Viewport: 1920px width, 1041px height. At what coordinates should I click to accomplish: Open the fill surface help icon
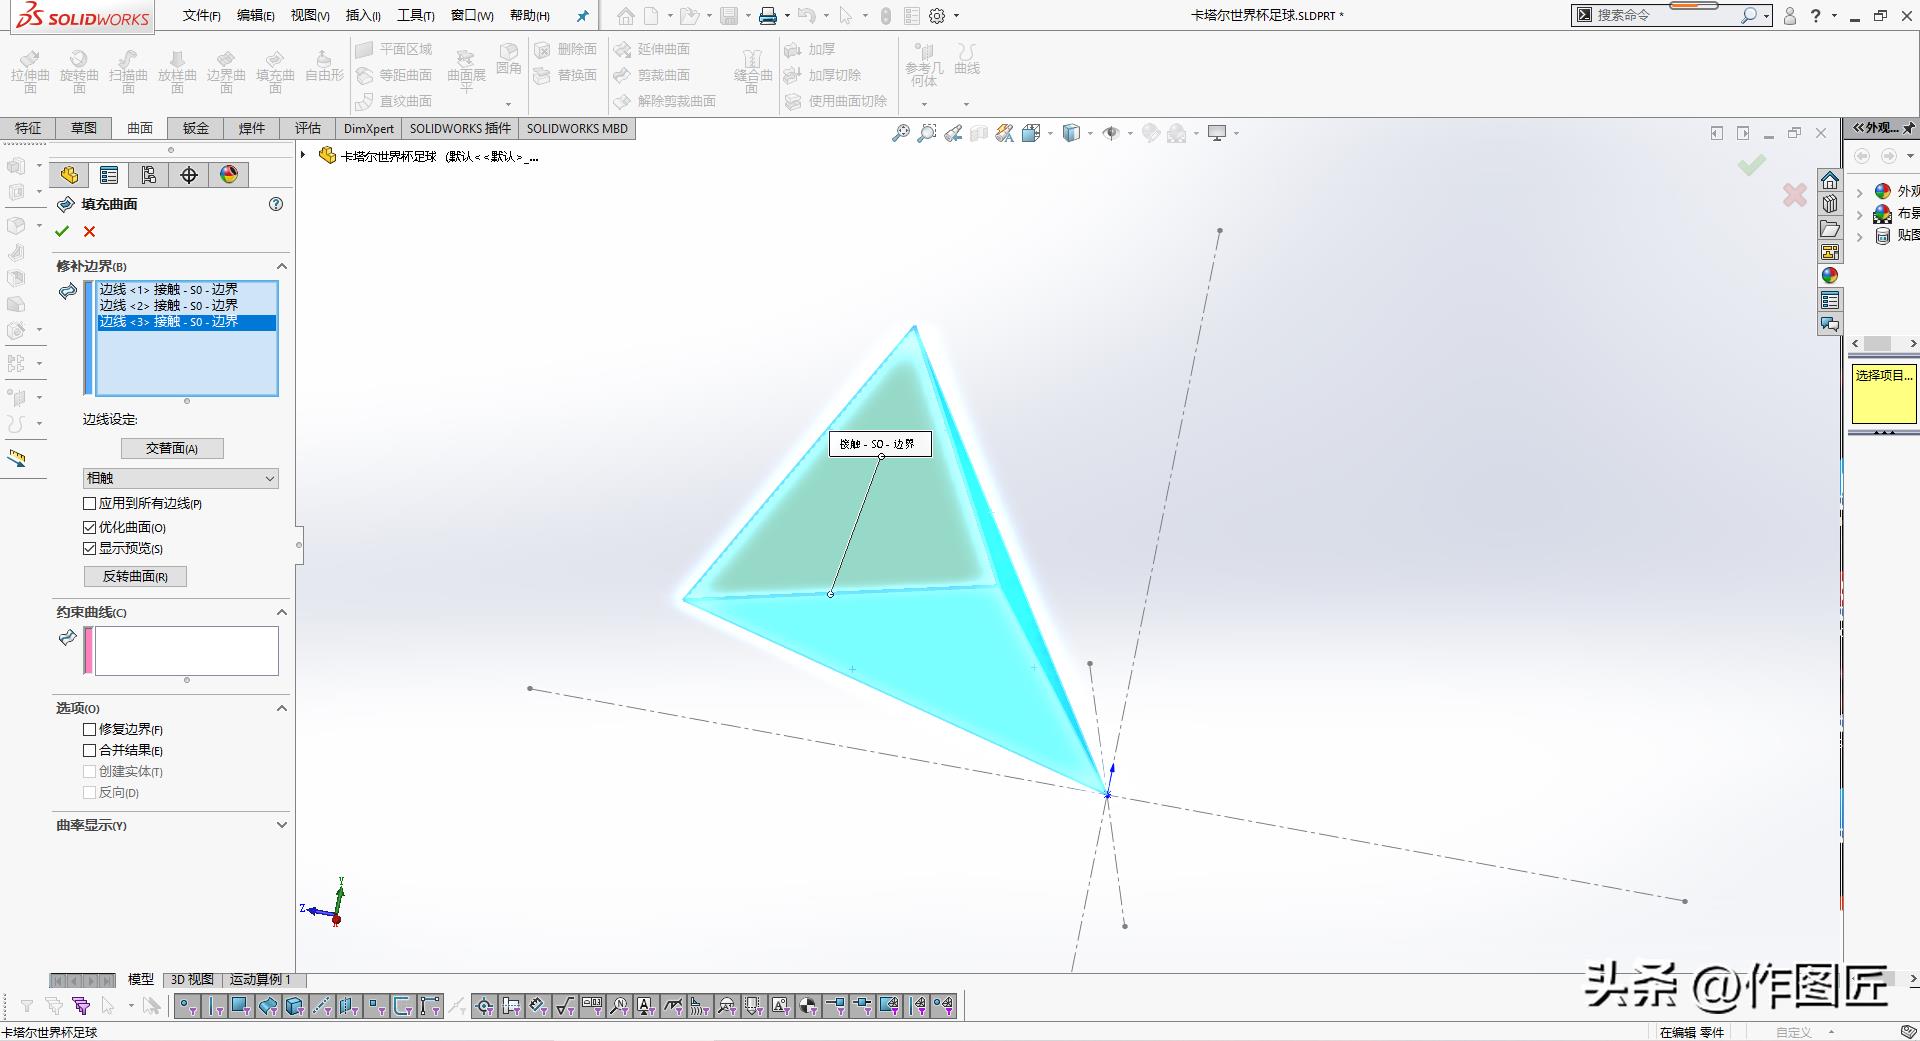tap(276, 204)
